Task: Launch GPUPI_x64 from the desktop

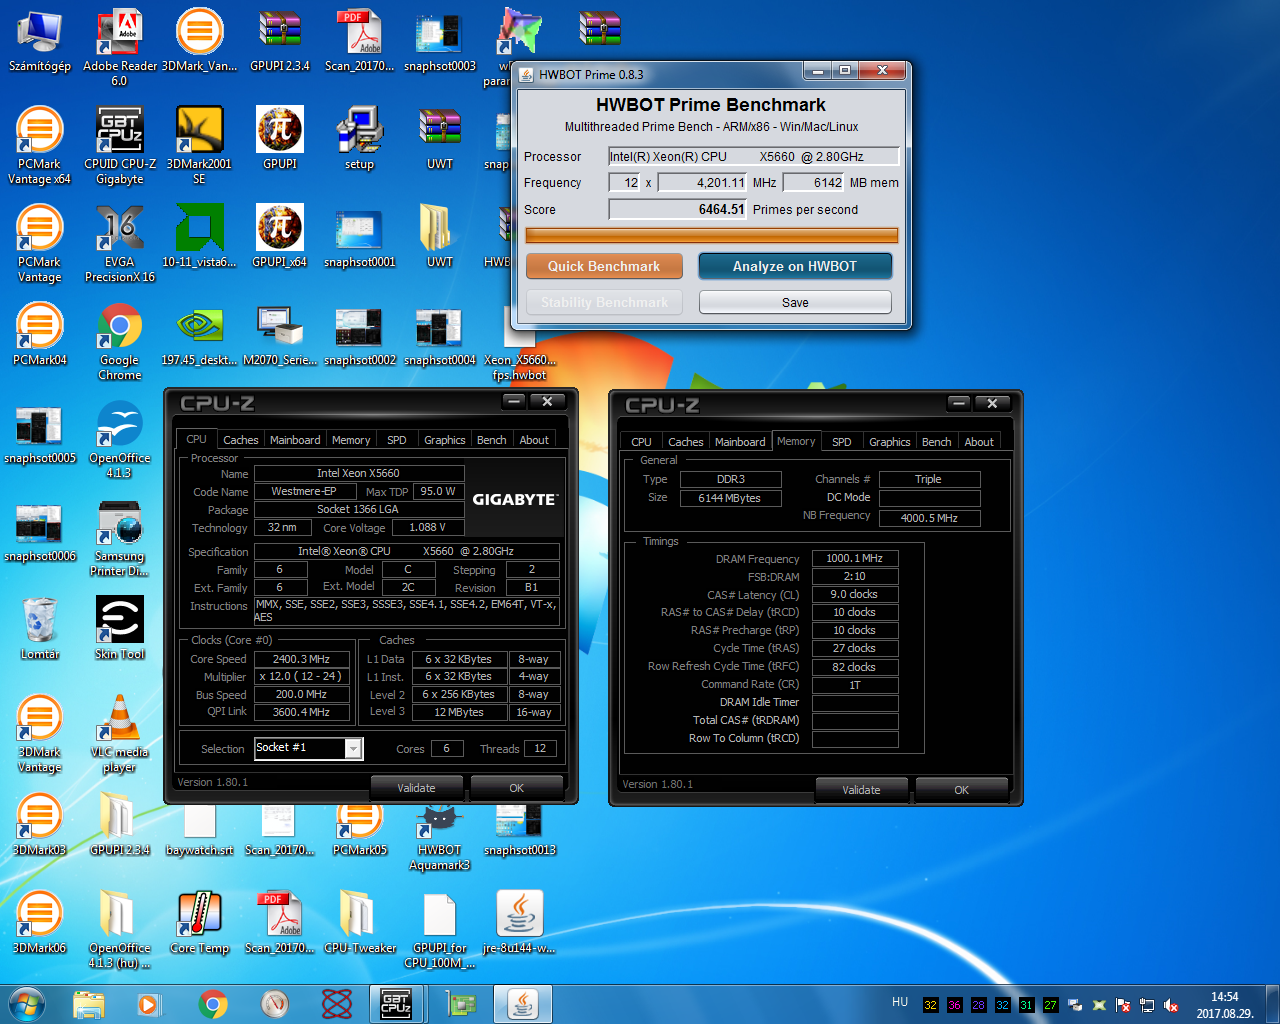Action: [280, 236]
